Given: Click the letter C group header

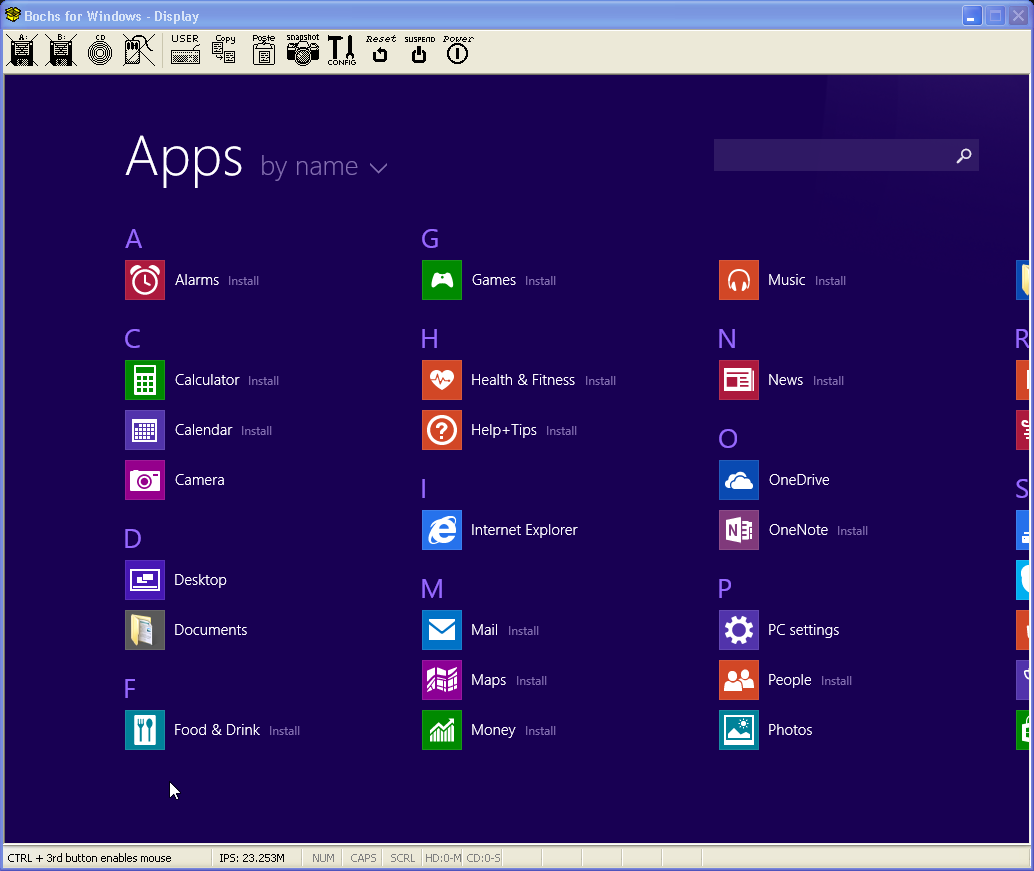Looking at the screenshot, I should point(133,339).
